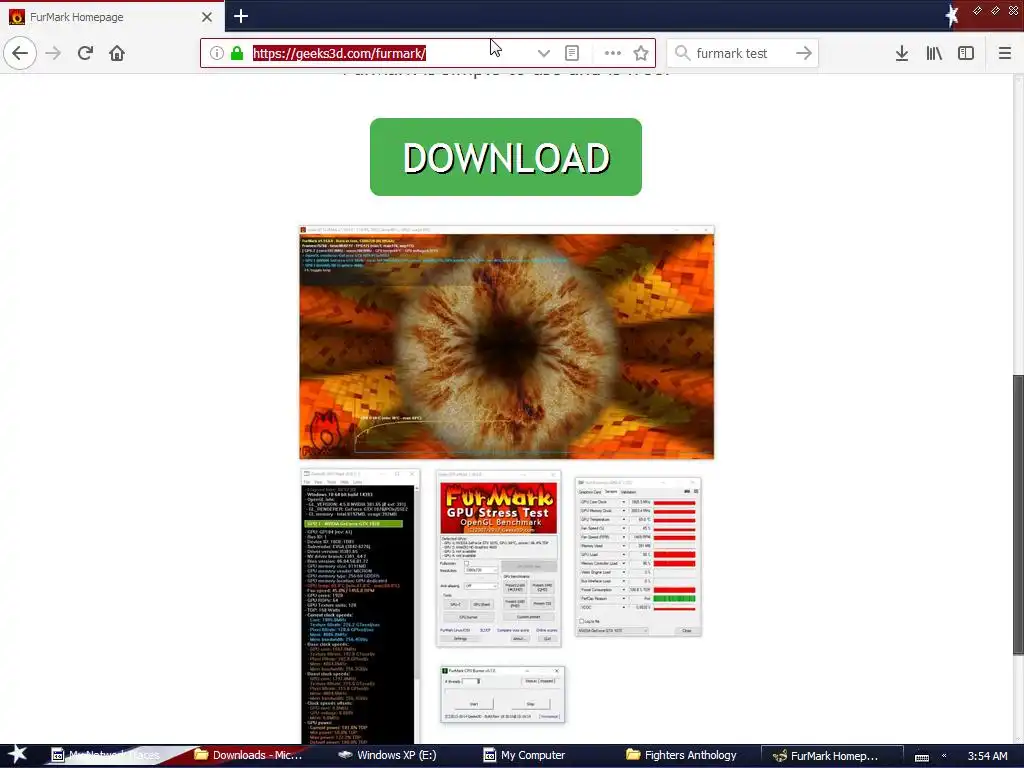This screenshot has height=768, width=1024.
Task: Click the furmark test search field
Action: [x=742, y=54]
